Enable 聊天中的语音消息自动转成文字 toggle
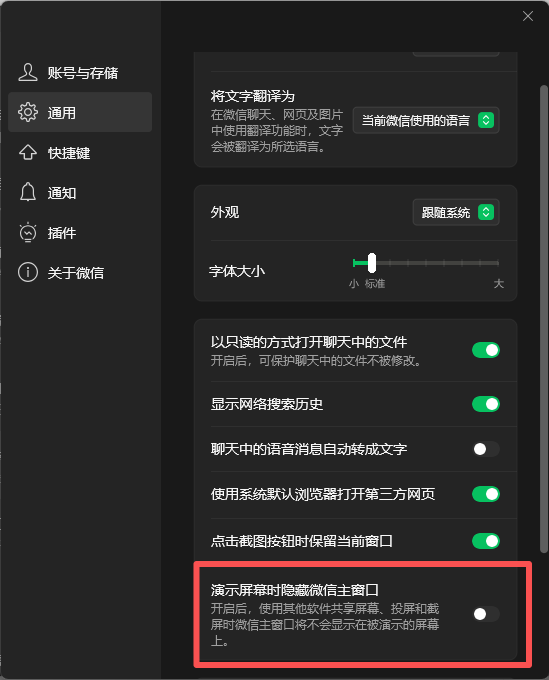This screenshot has width=549, height=680. pos(486,449)
